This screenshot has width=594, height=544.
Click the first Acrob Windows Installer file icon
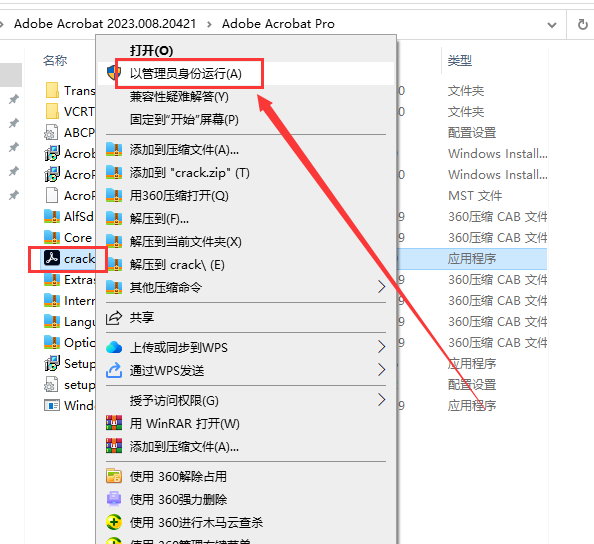click(52, 153)
